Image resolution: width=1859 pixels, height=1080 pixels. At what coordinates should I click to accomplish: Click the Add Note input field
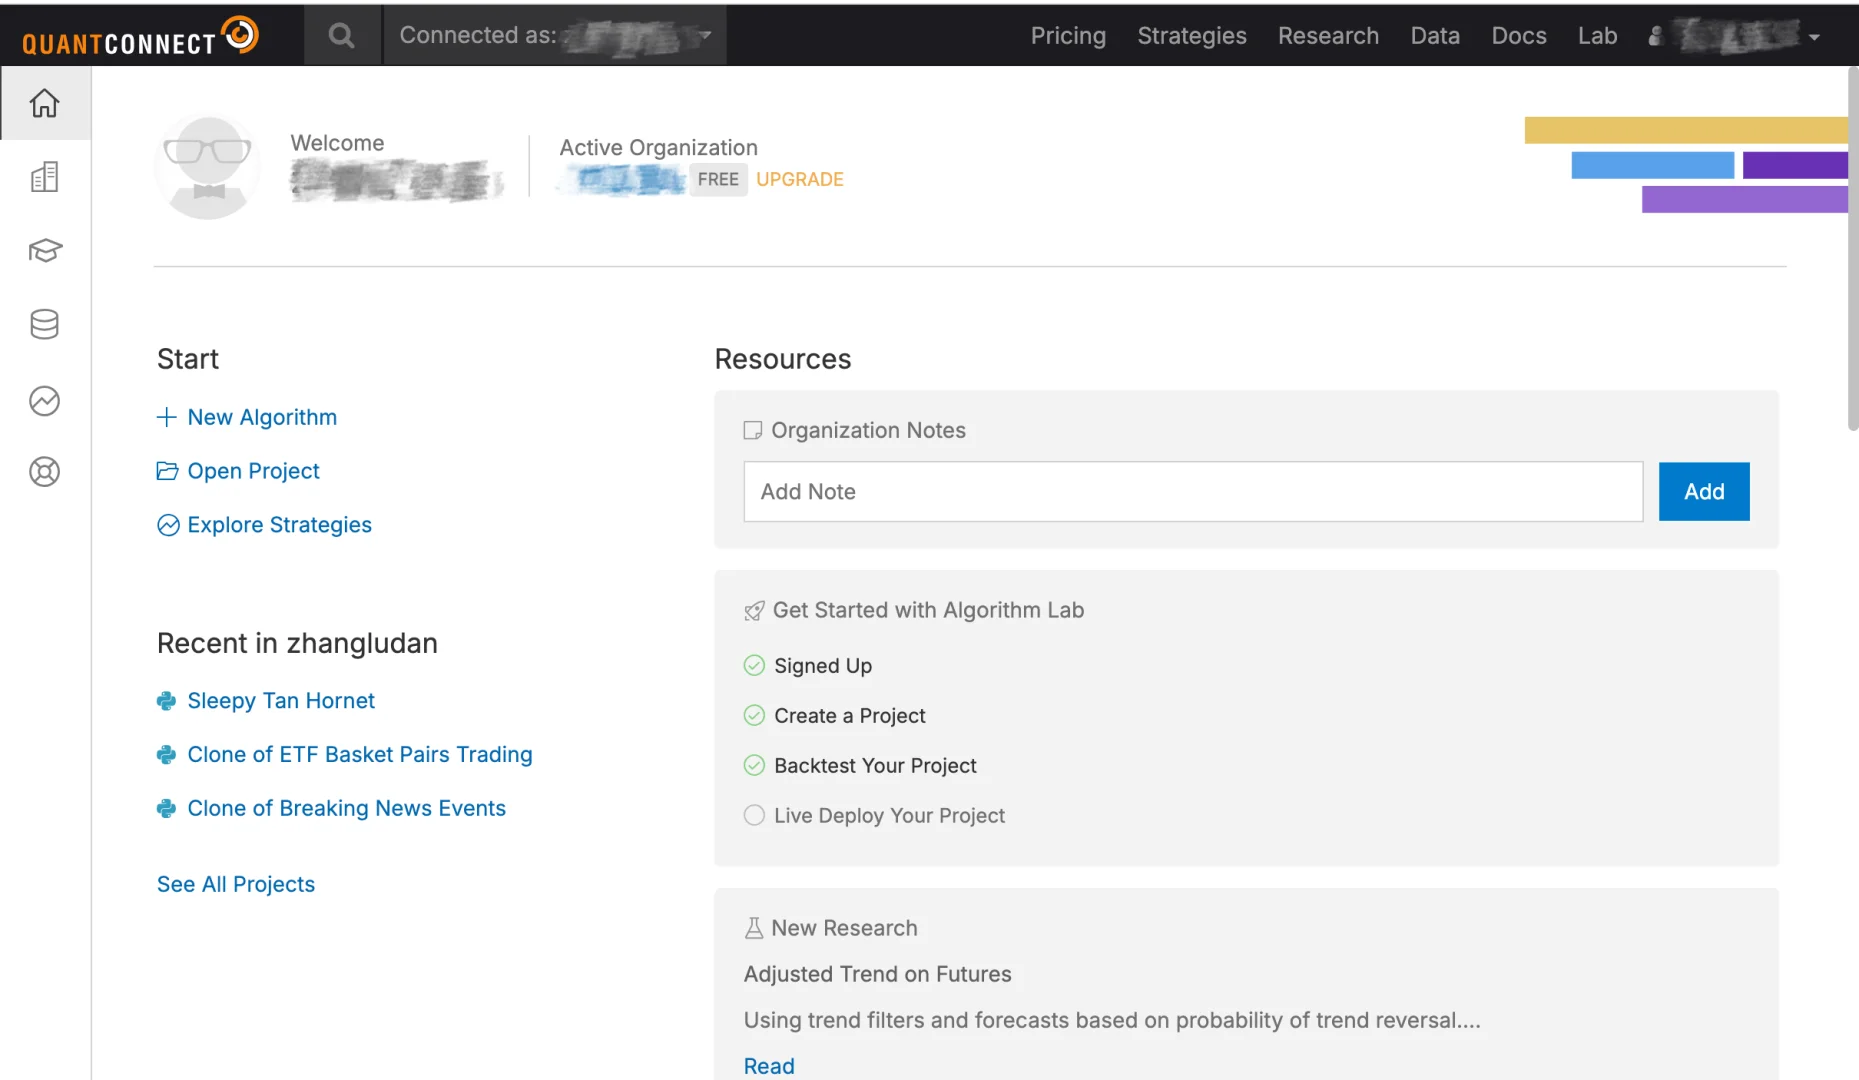click(x=1193, y=492)
